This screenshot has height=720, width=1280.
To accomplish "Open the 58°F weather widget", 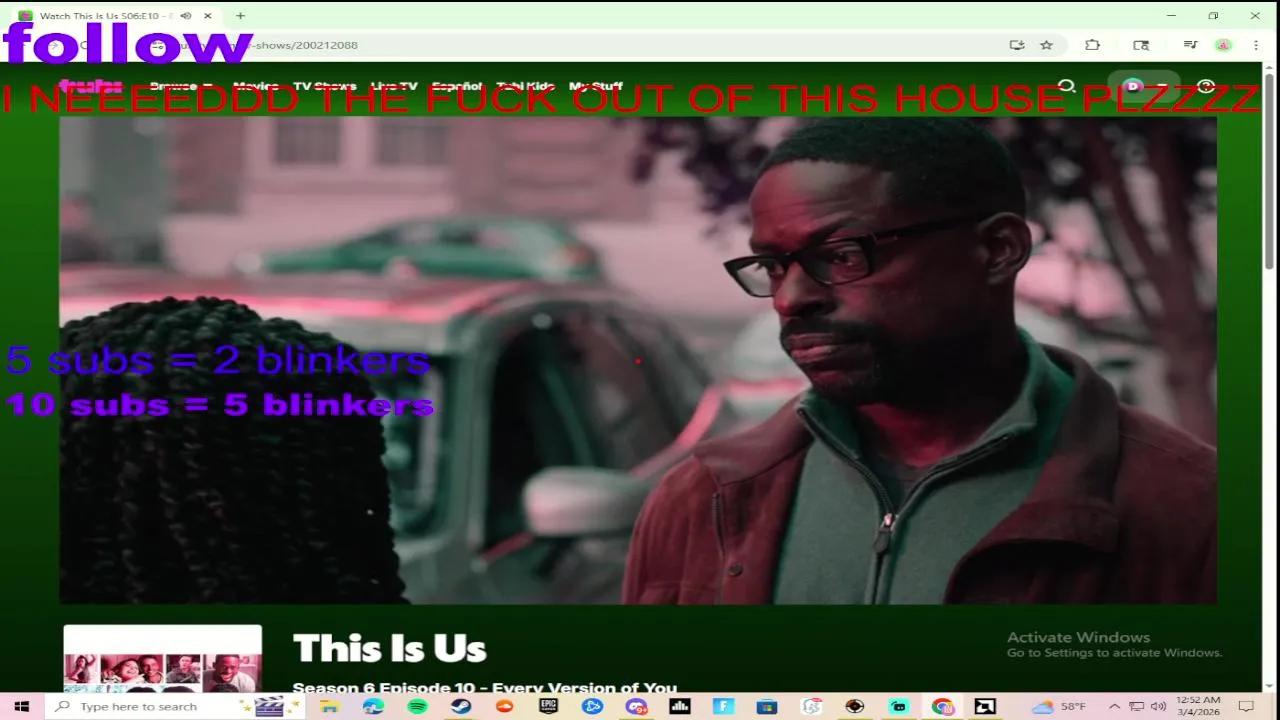I will [x=1060, y=706].
